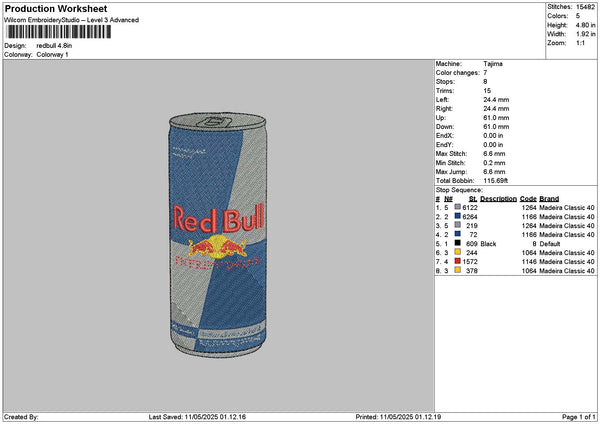Click the Stitches value '15482'

tap(585, 7)
